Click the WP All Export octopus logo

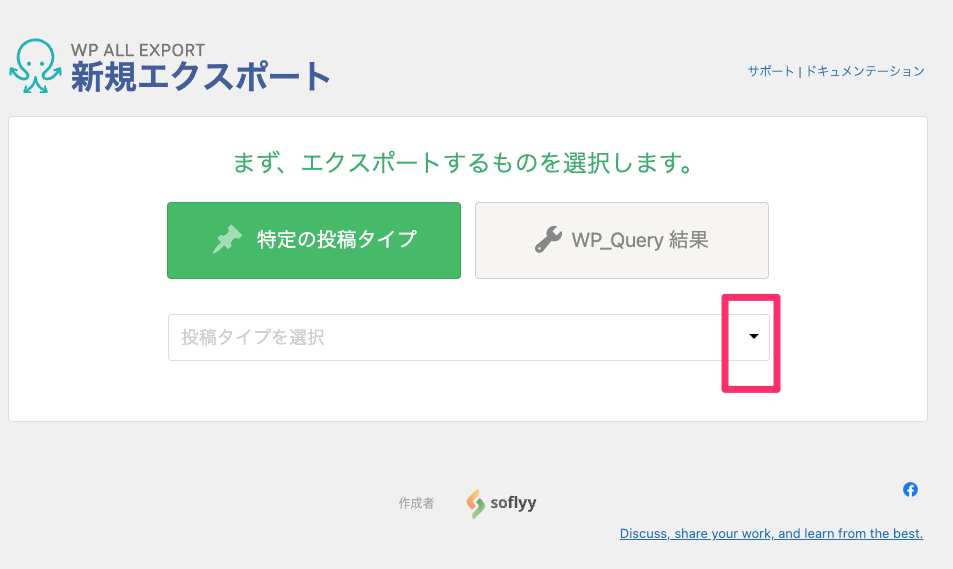tap(35, 66)
